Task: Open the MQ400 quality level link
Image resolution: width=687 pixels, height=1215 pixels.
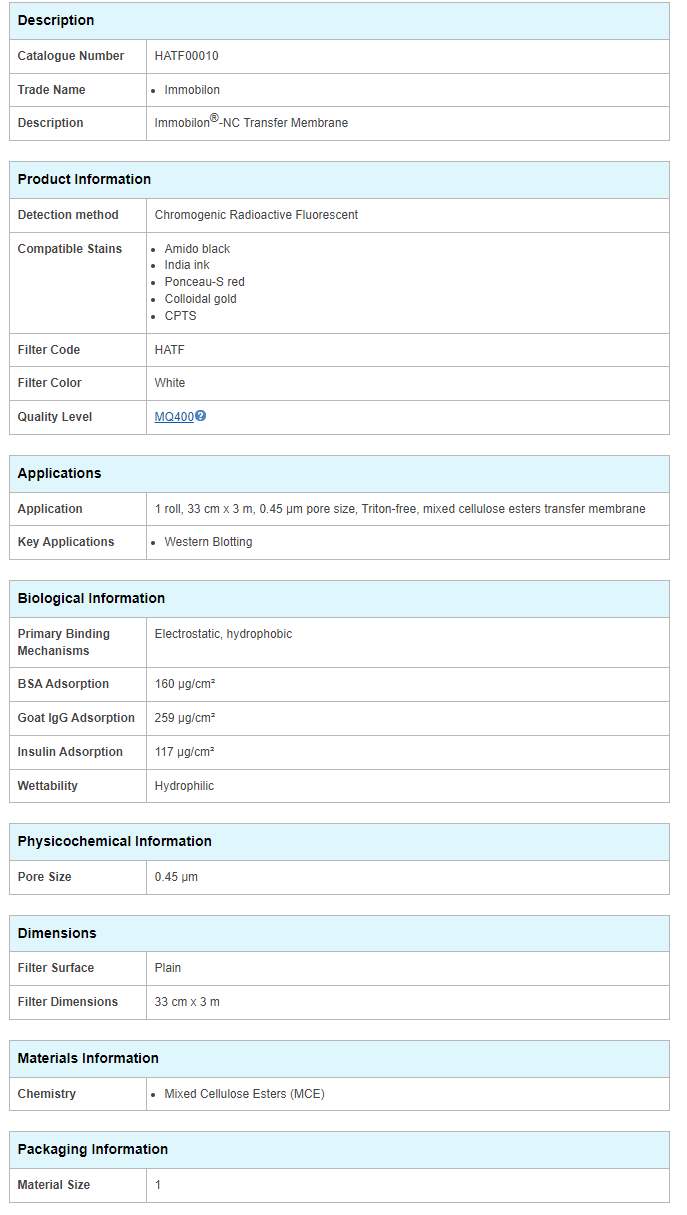Action: pyautogui.click(x=174, y=417)
